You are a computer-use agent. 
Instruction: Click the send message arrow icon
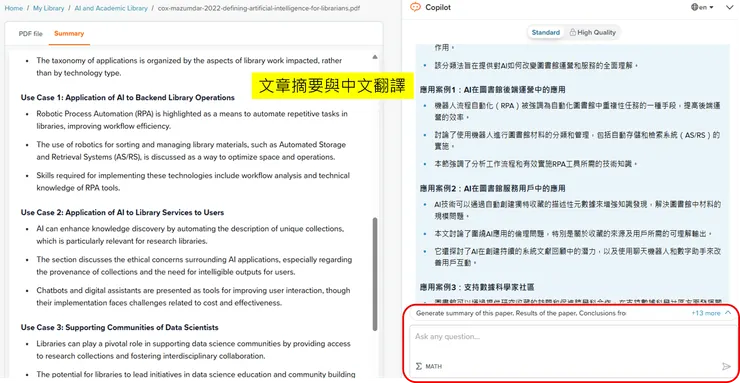pyautogui.click(x=726, y=366)
